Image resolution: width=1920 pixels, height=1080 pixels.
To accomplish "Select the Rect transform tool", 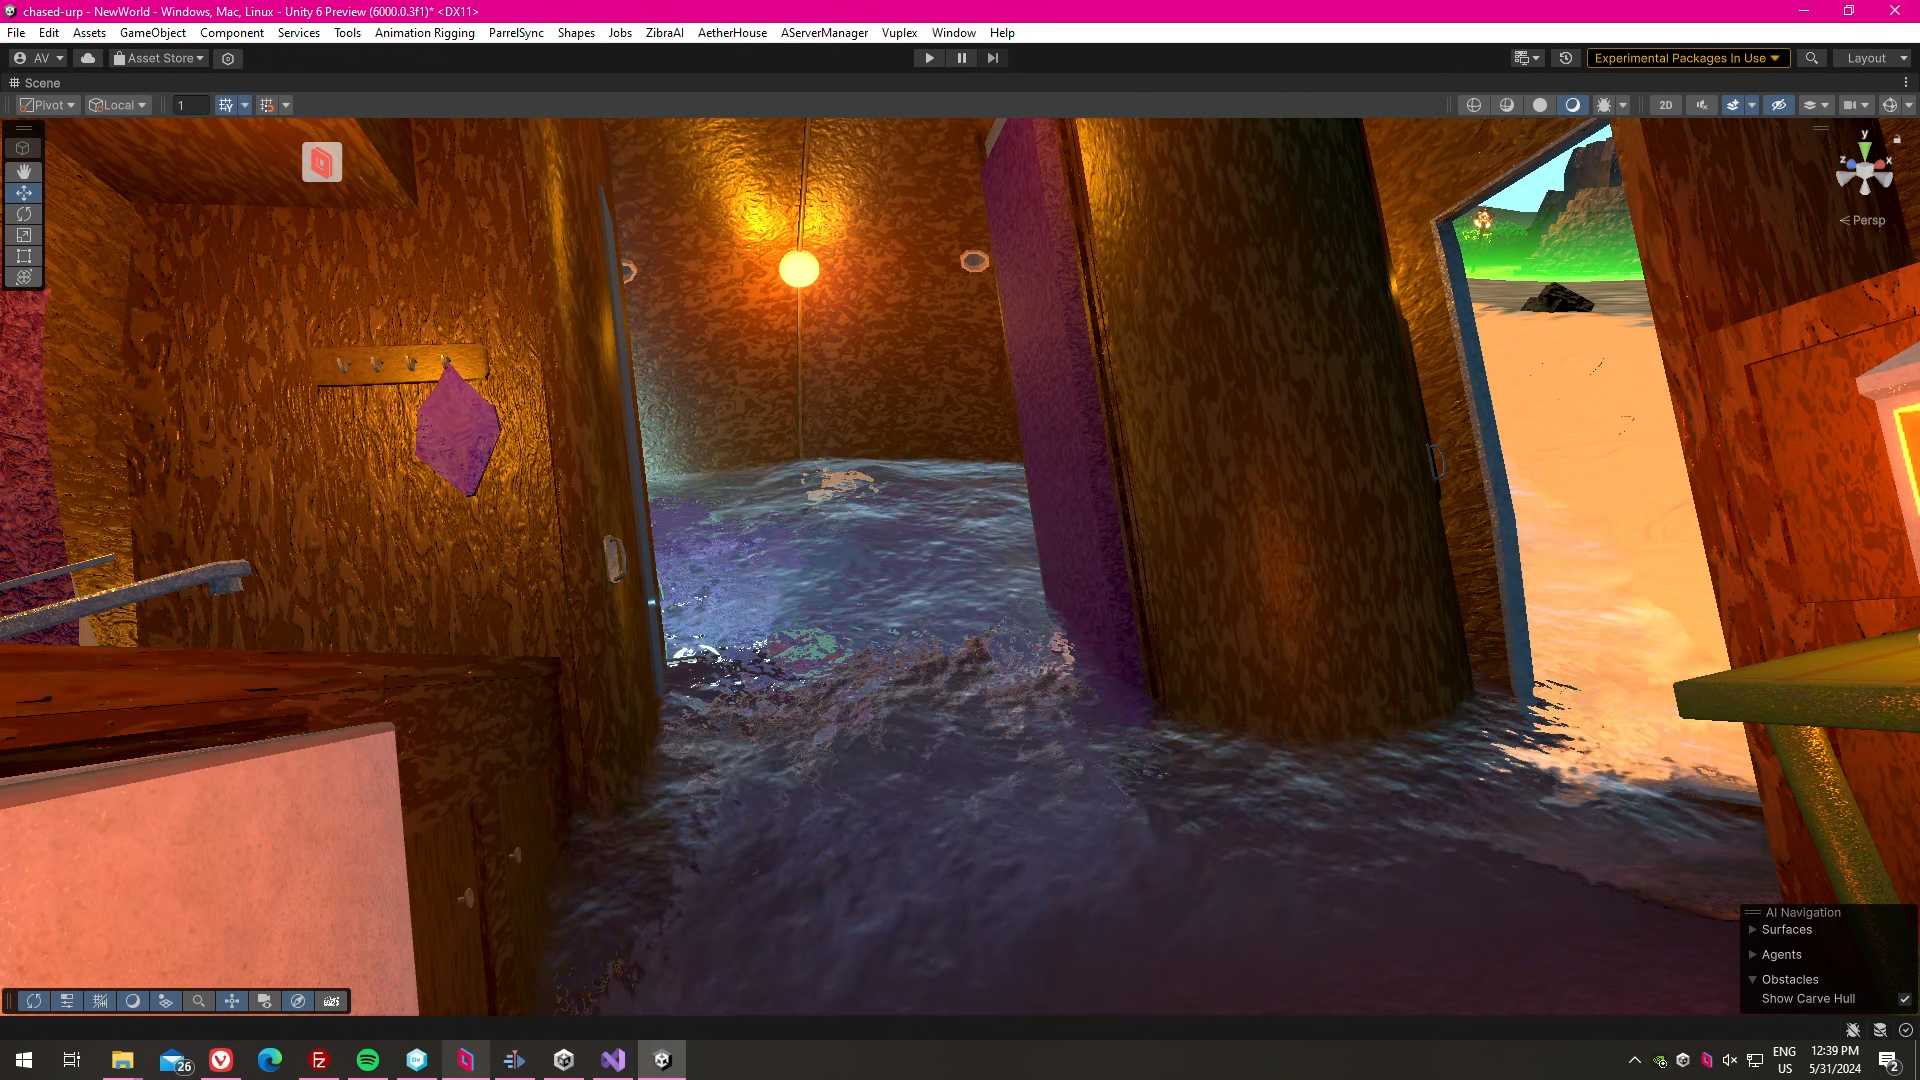I will 24,256.
